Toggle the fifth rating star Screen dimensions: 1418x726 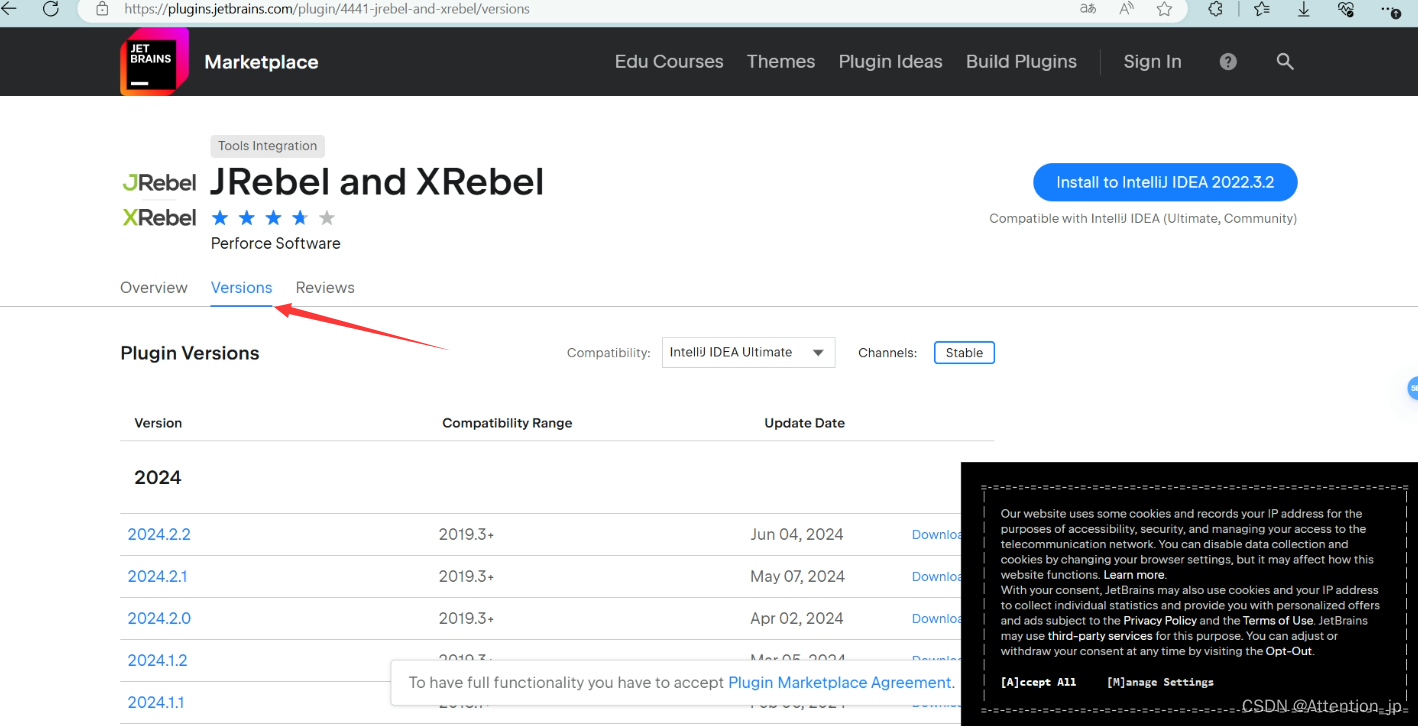pos(326,216)
